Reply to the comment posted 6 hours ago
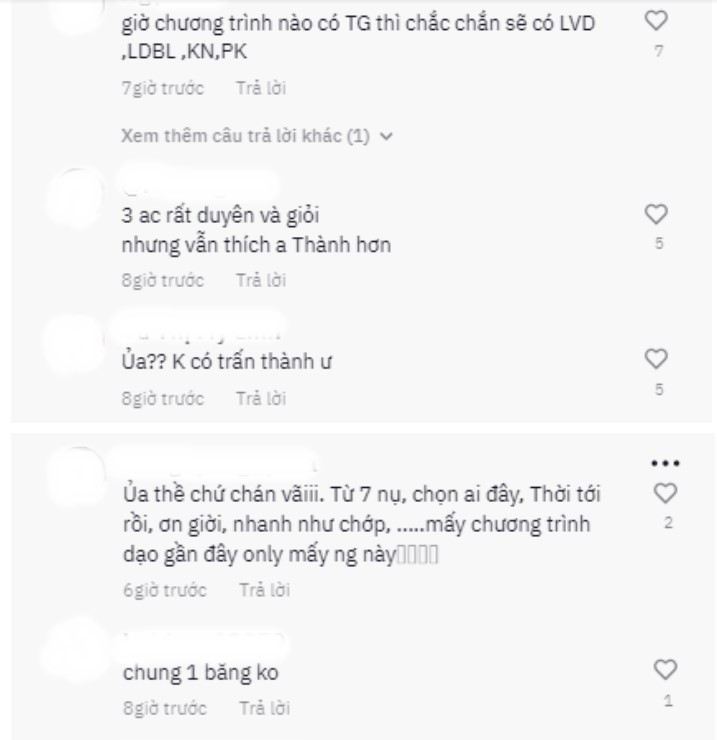This screenshot has width=717, height=740. click(x=264, y=590)
